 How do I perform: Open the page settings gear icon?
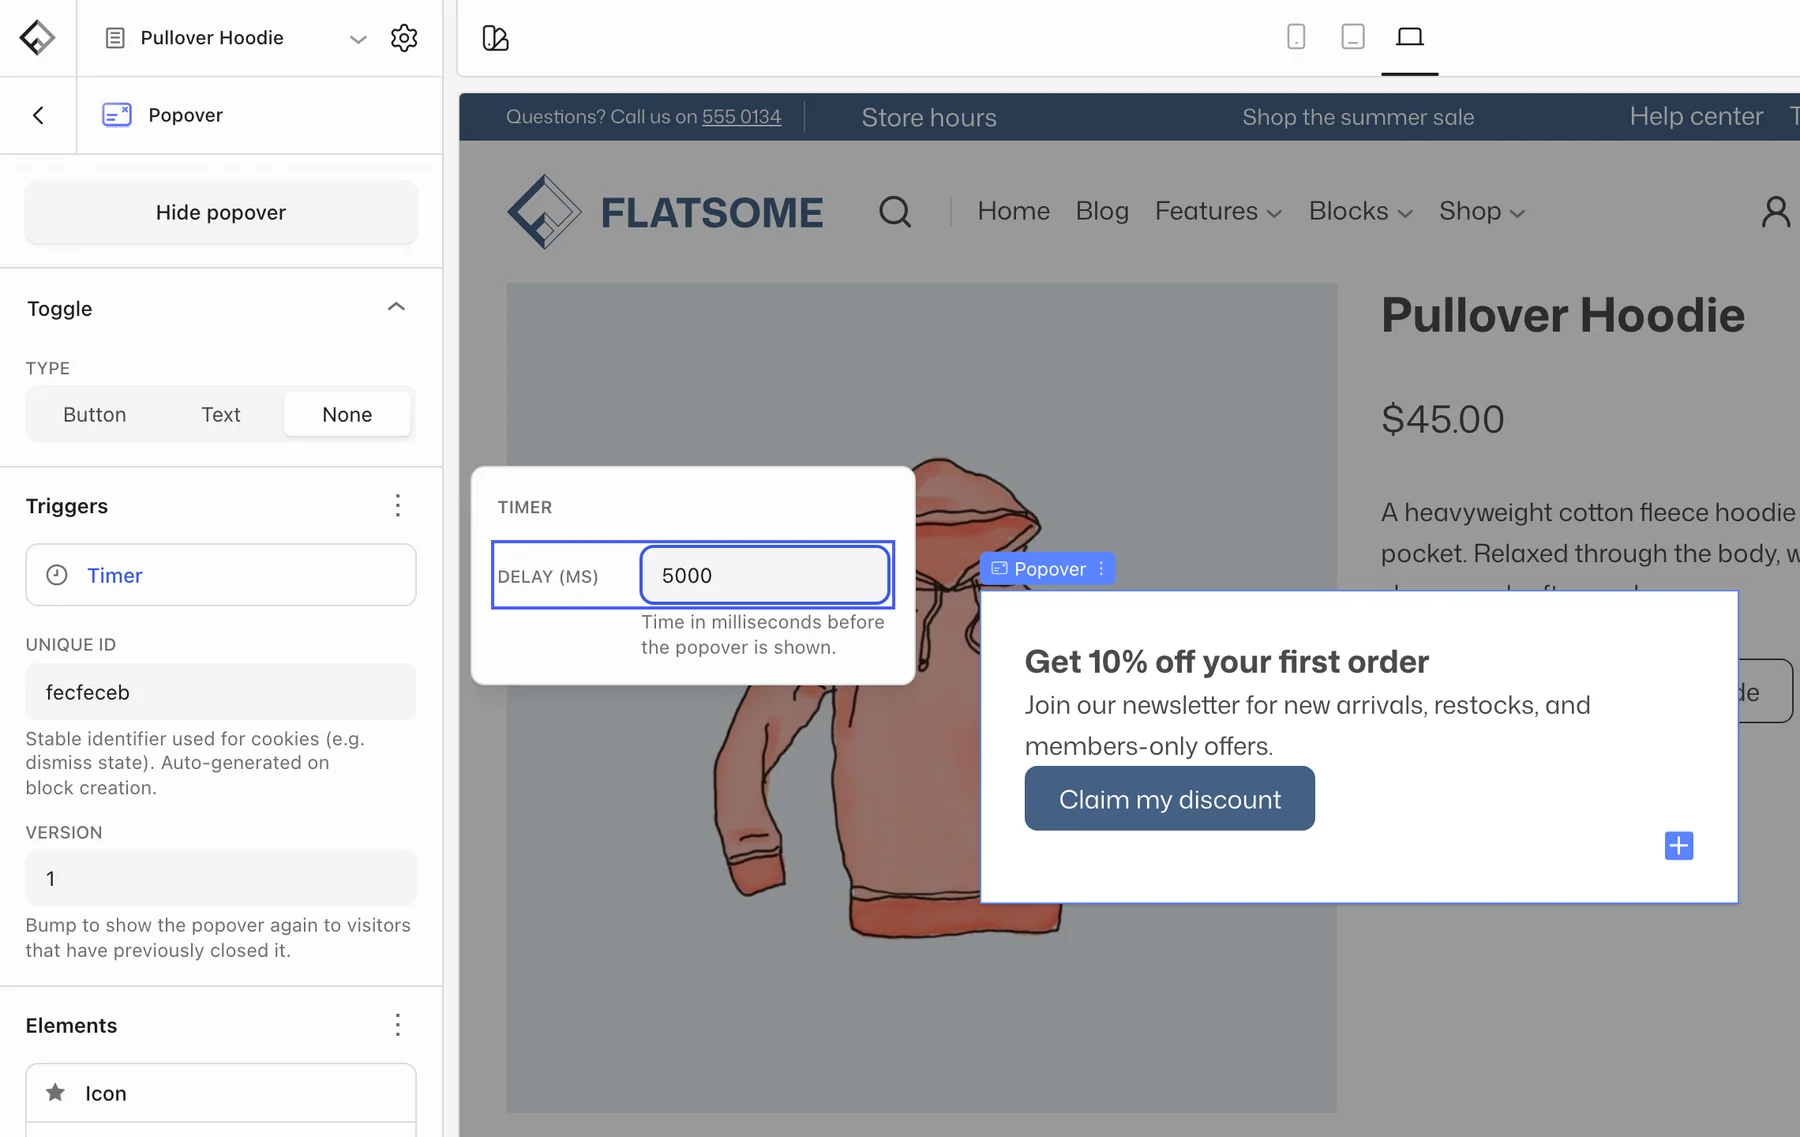404,38
